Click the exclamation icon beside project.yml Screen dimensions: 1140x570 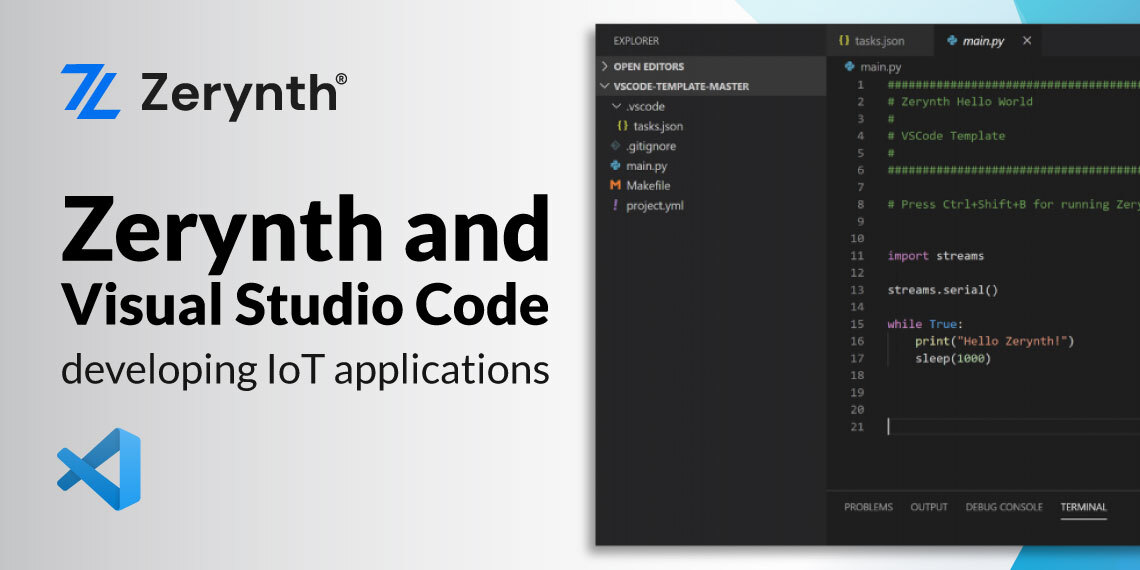617,205
